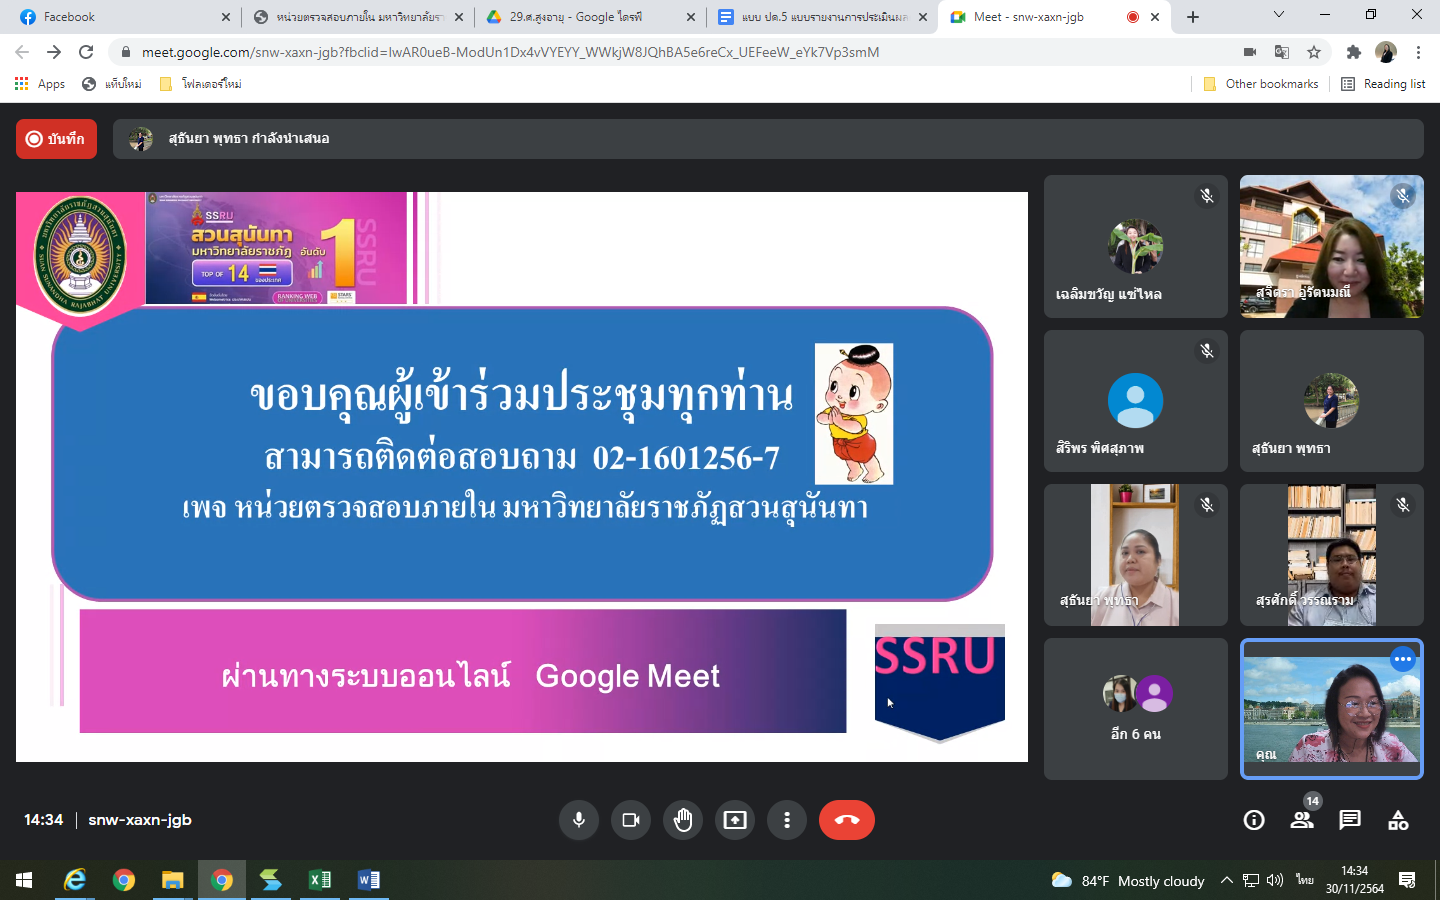Image resolution: width=1440 pixels, height=900 pixels.
Task: Show the participants list panel
Action: pyautogui.click(x=1302, y=820)
